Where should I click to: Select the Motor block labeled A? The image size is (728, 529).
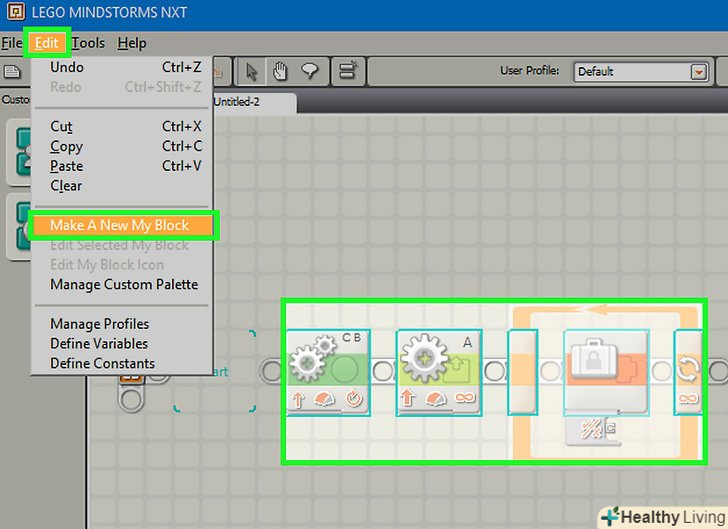(439, 372)
